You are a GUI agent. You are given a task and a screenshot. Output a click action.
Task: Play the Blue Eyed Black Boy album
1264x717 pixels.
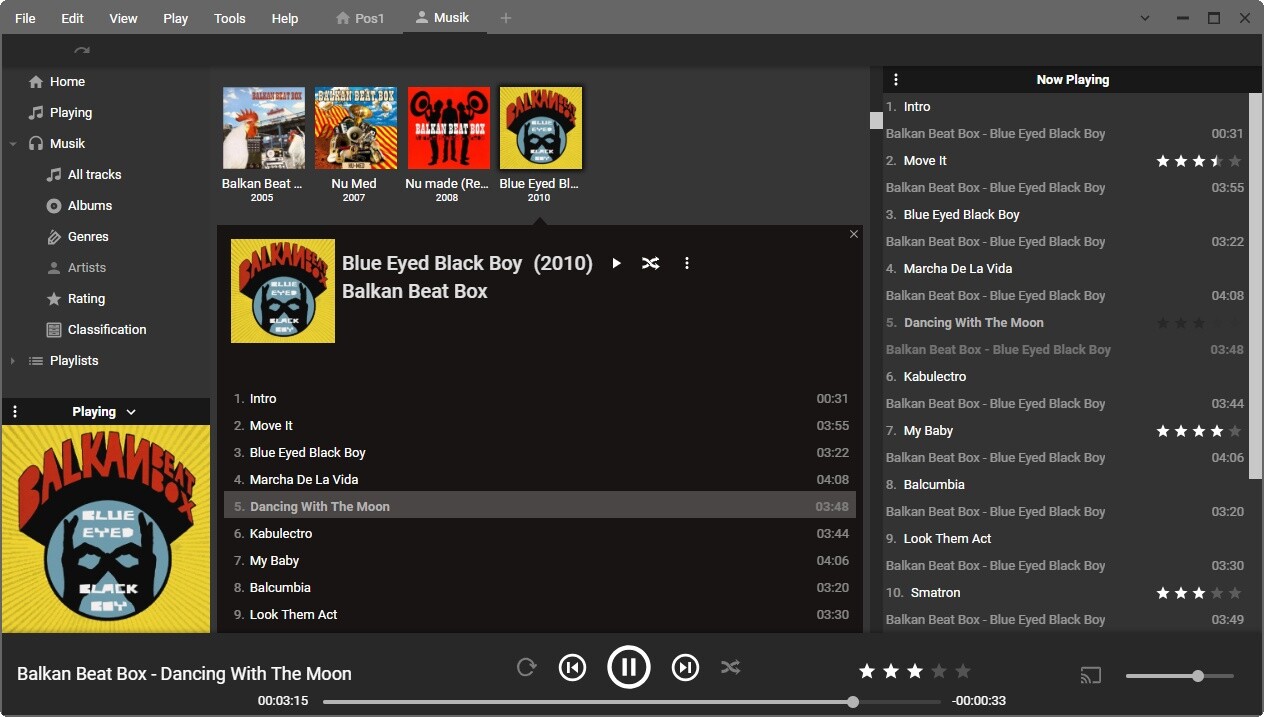click(616, 263)
